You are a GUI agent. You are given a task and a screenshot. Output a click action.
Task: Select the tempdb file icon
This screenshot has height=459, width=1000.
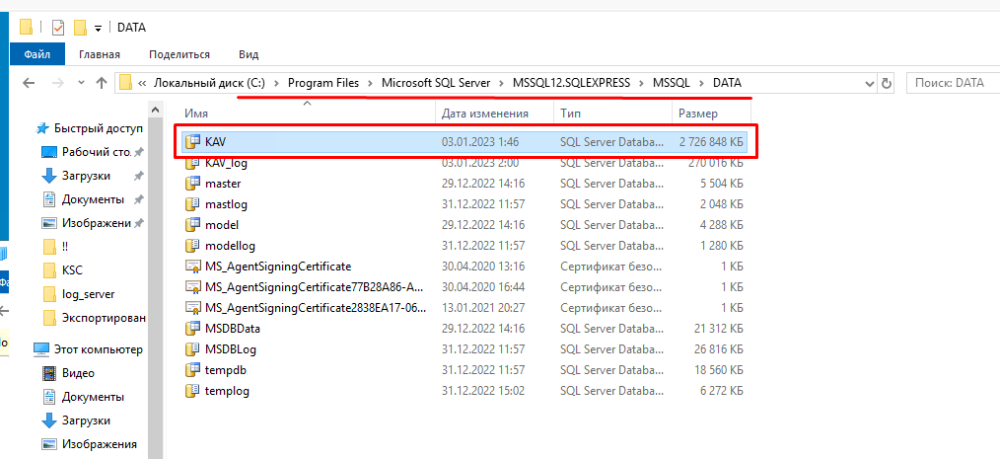(x=193, y=370)
